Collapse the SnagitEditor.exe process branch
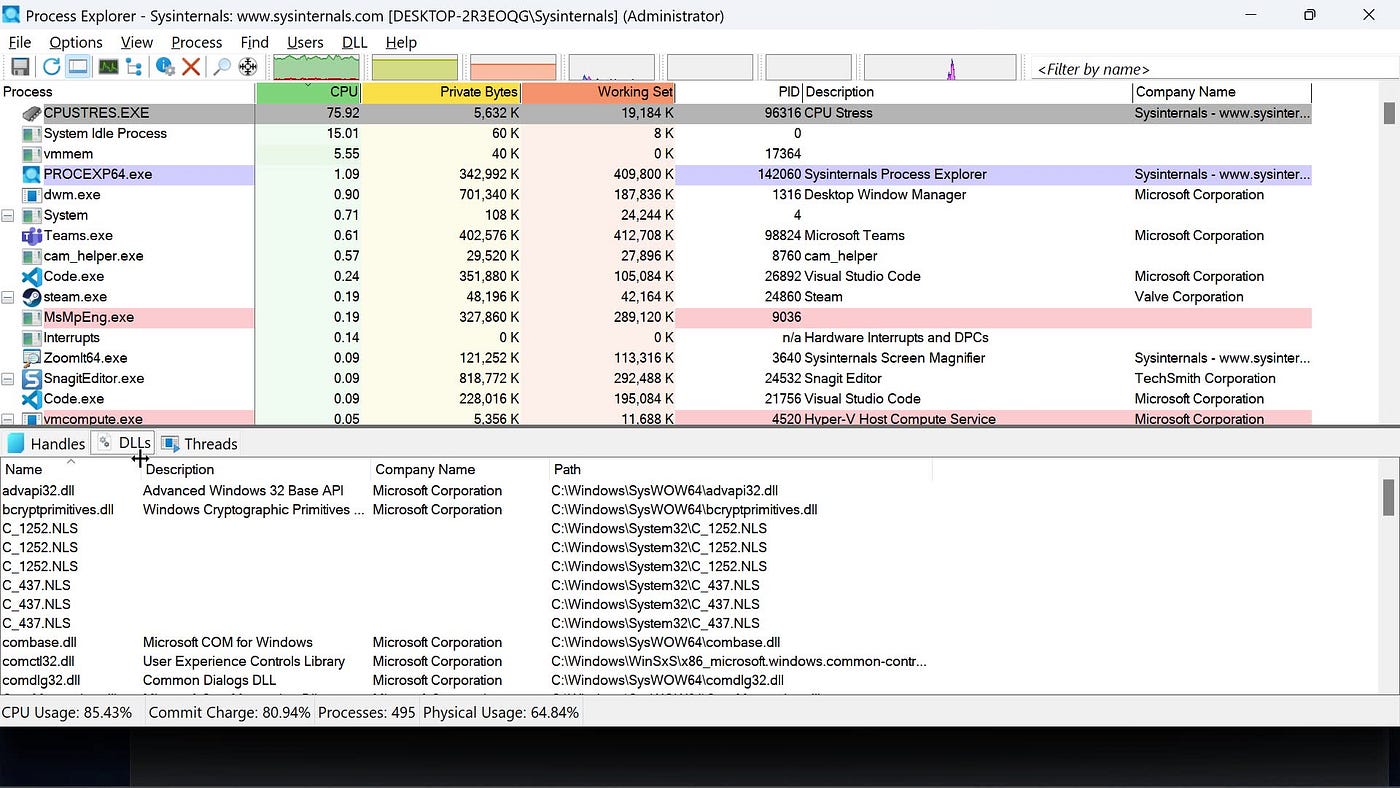 [8, 379]
